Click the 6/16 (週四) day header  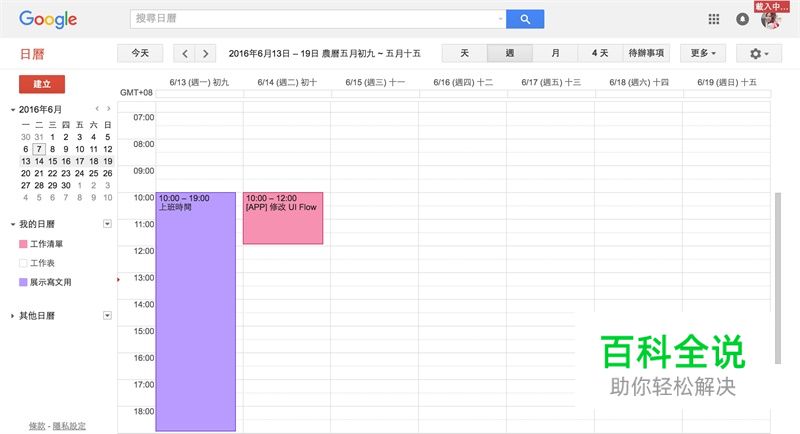463,82
